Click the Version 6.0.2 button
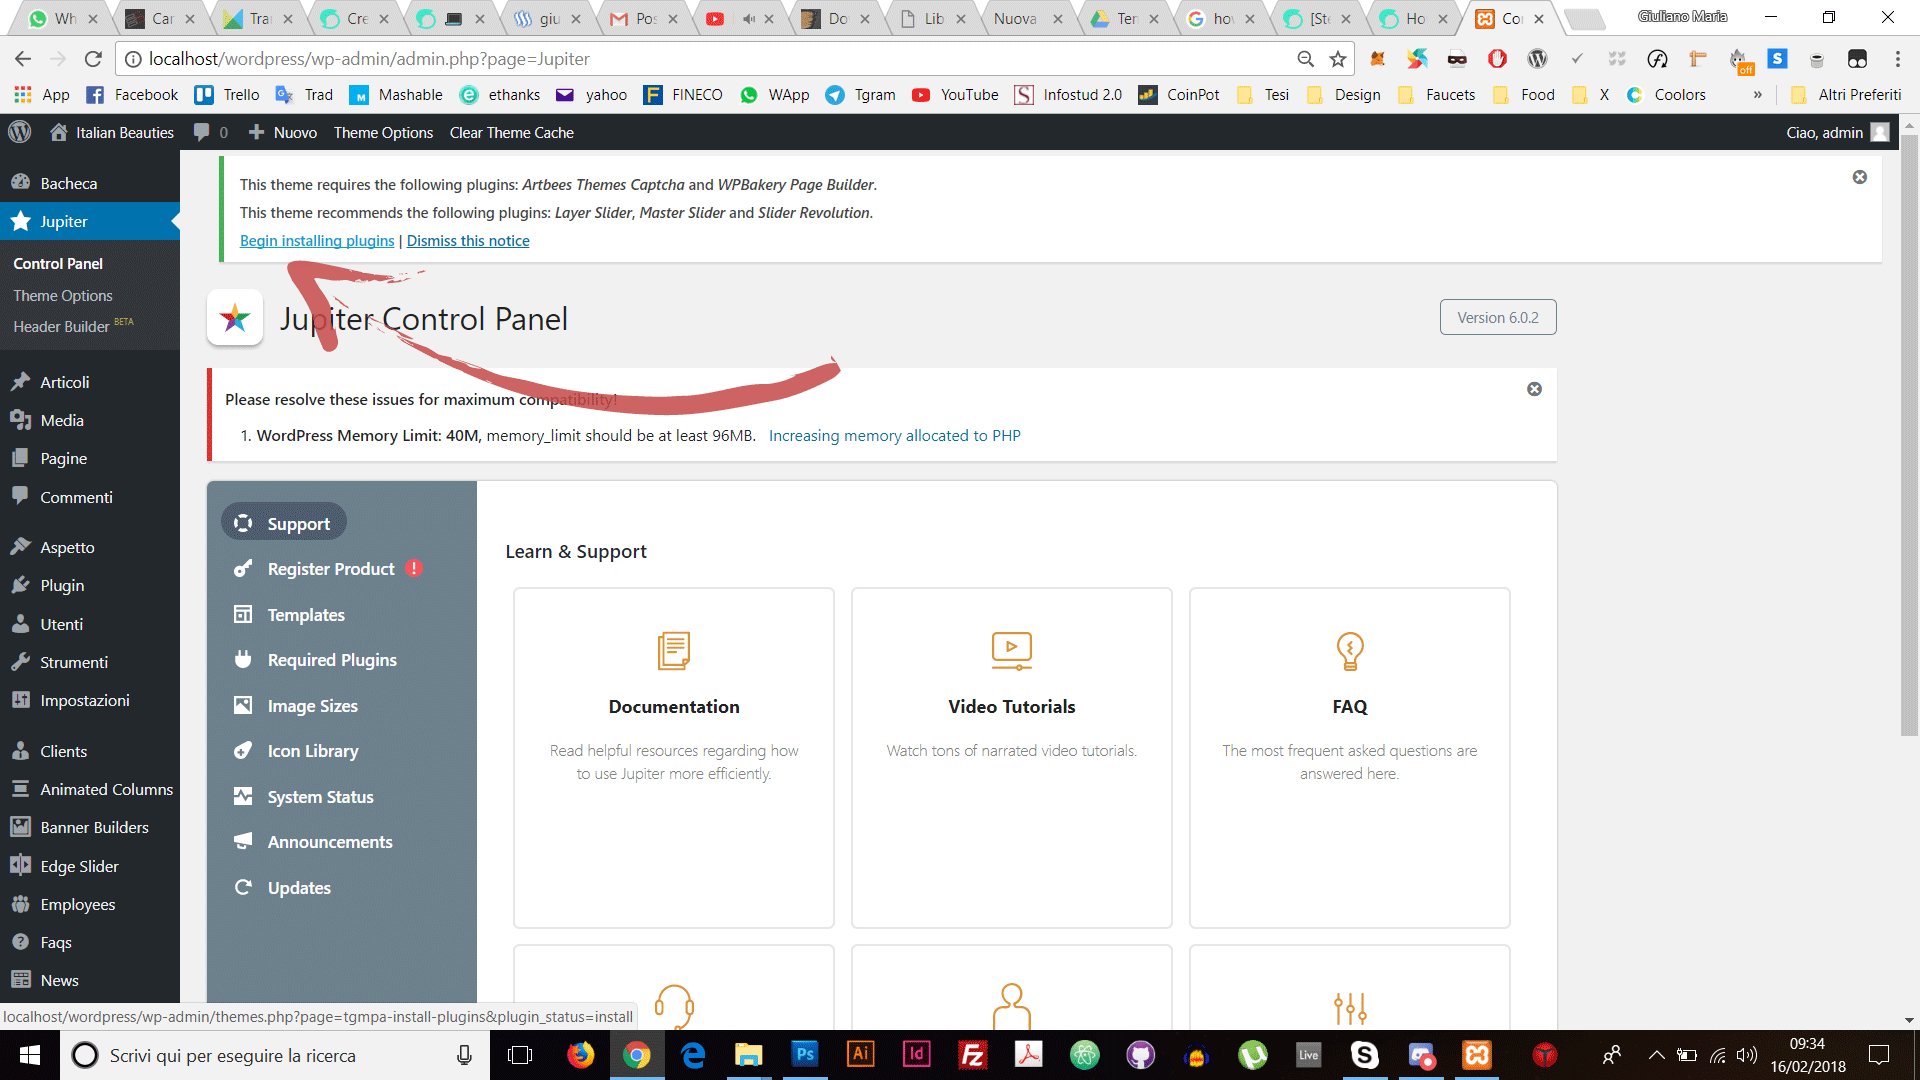 tap(1497, 317)
